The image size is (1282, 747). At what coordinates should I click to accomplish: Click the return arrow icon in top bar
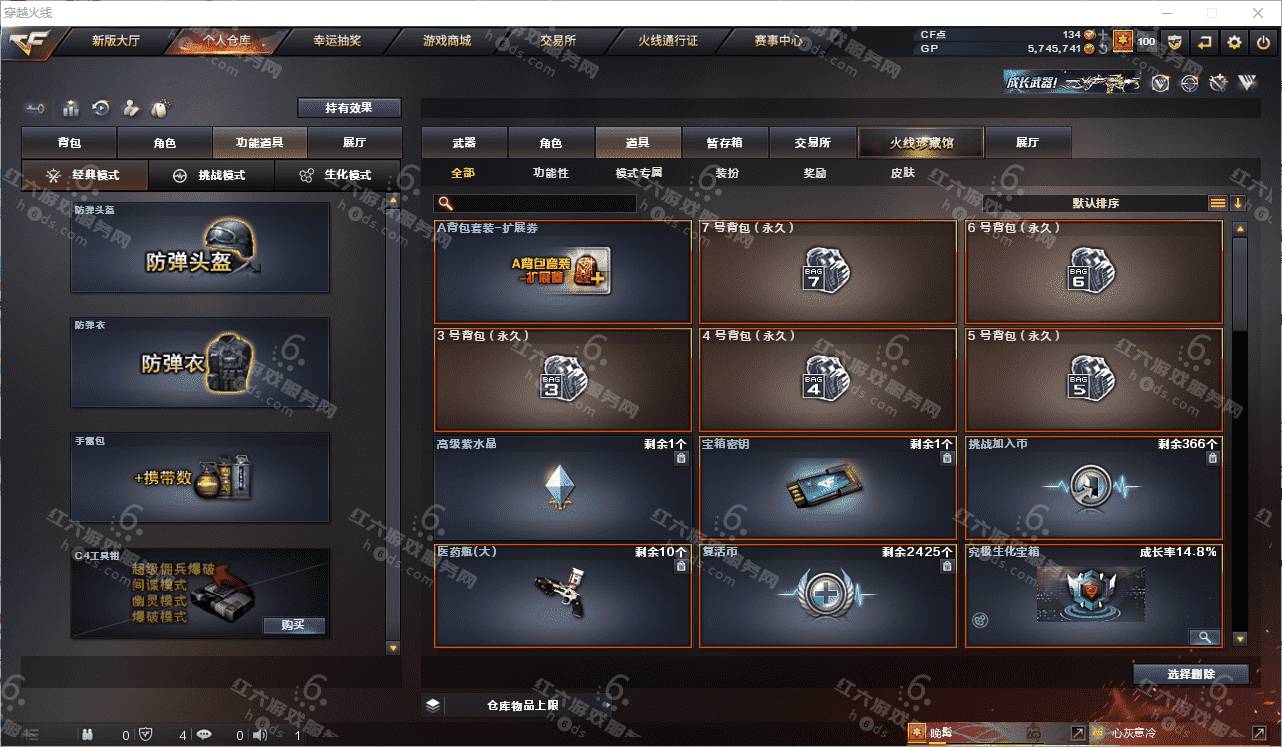[x=1205, y=42]
